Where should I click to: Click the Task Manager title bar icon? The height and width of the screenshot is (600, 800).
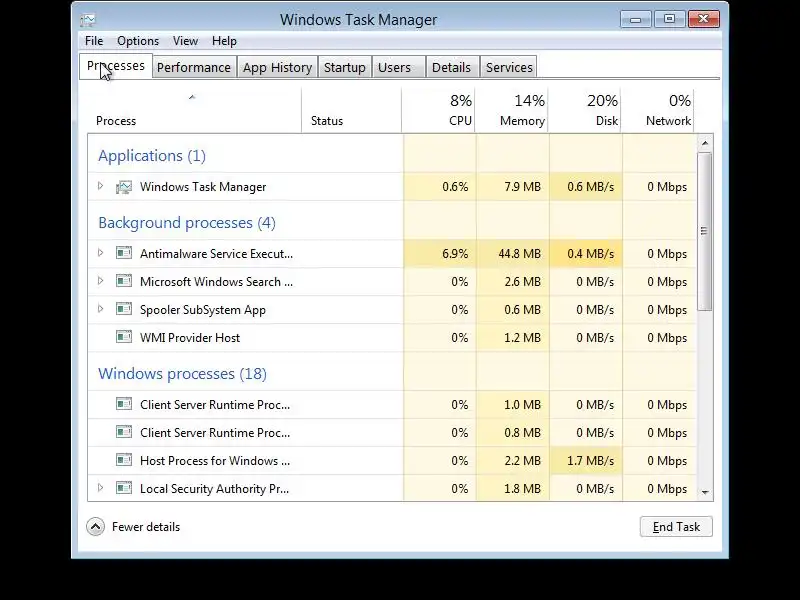88,20
